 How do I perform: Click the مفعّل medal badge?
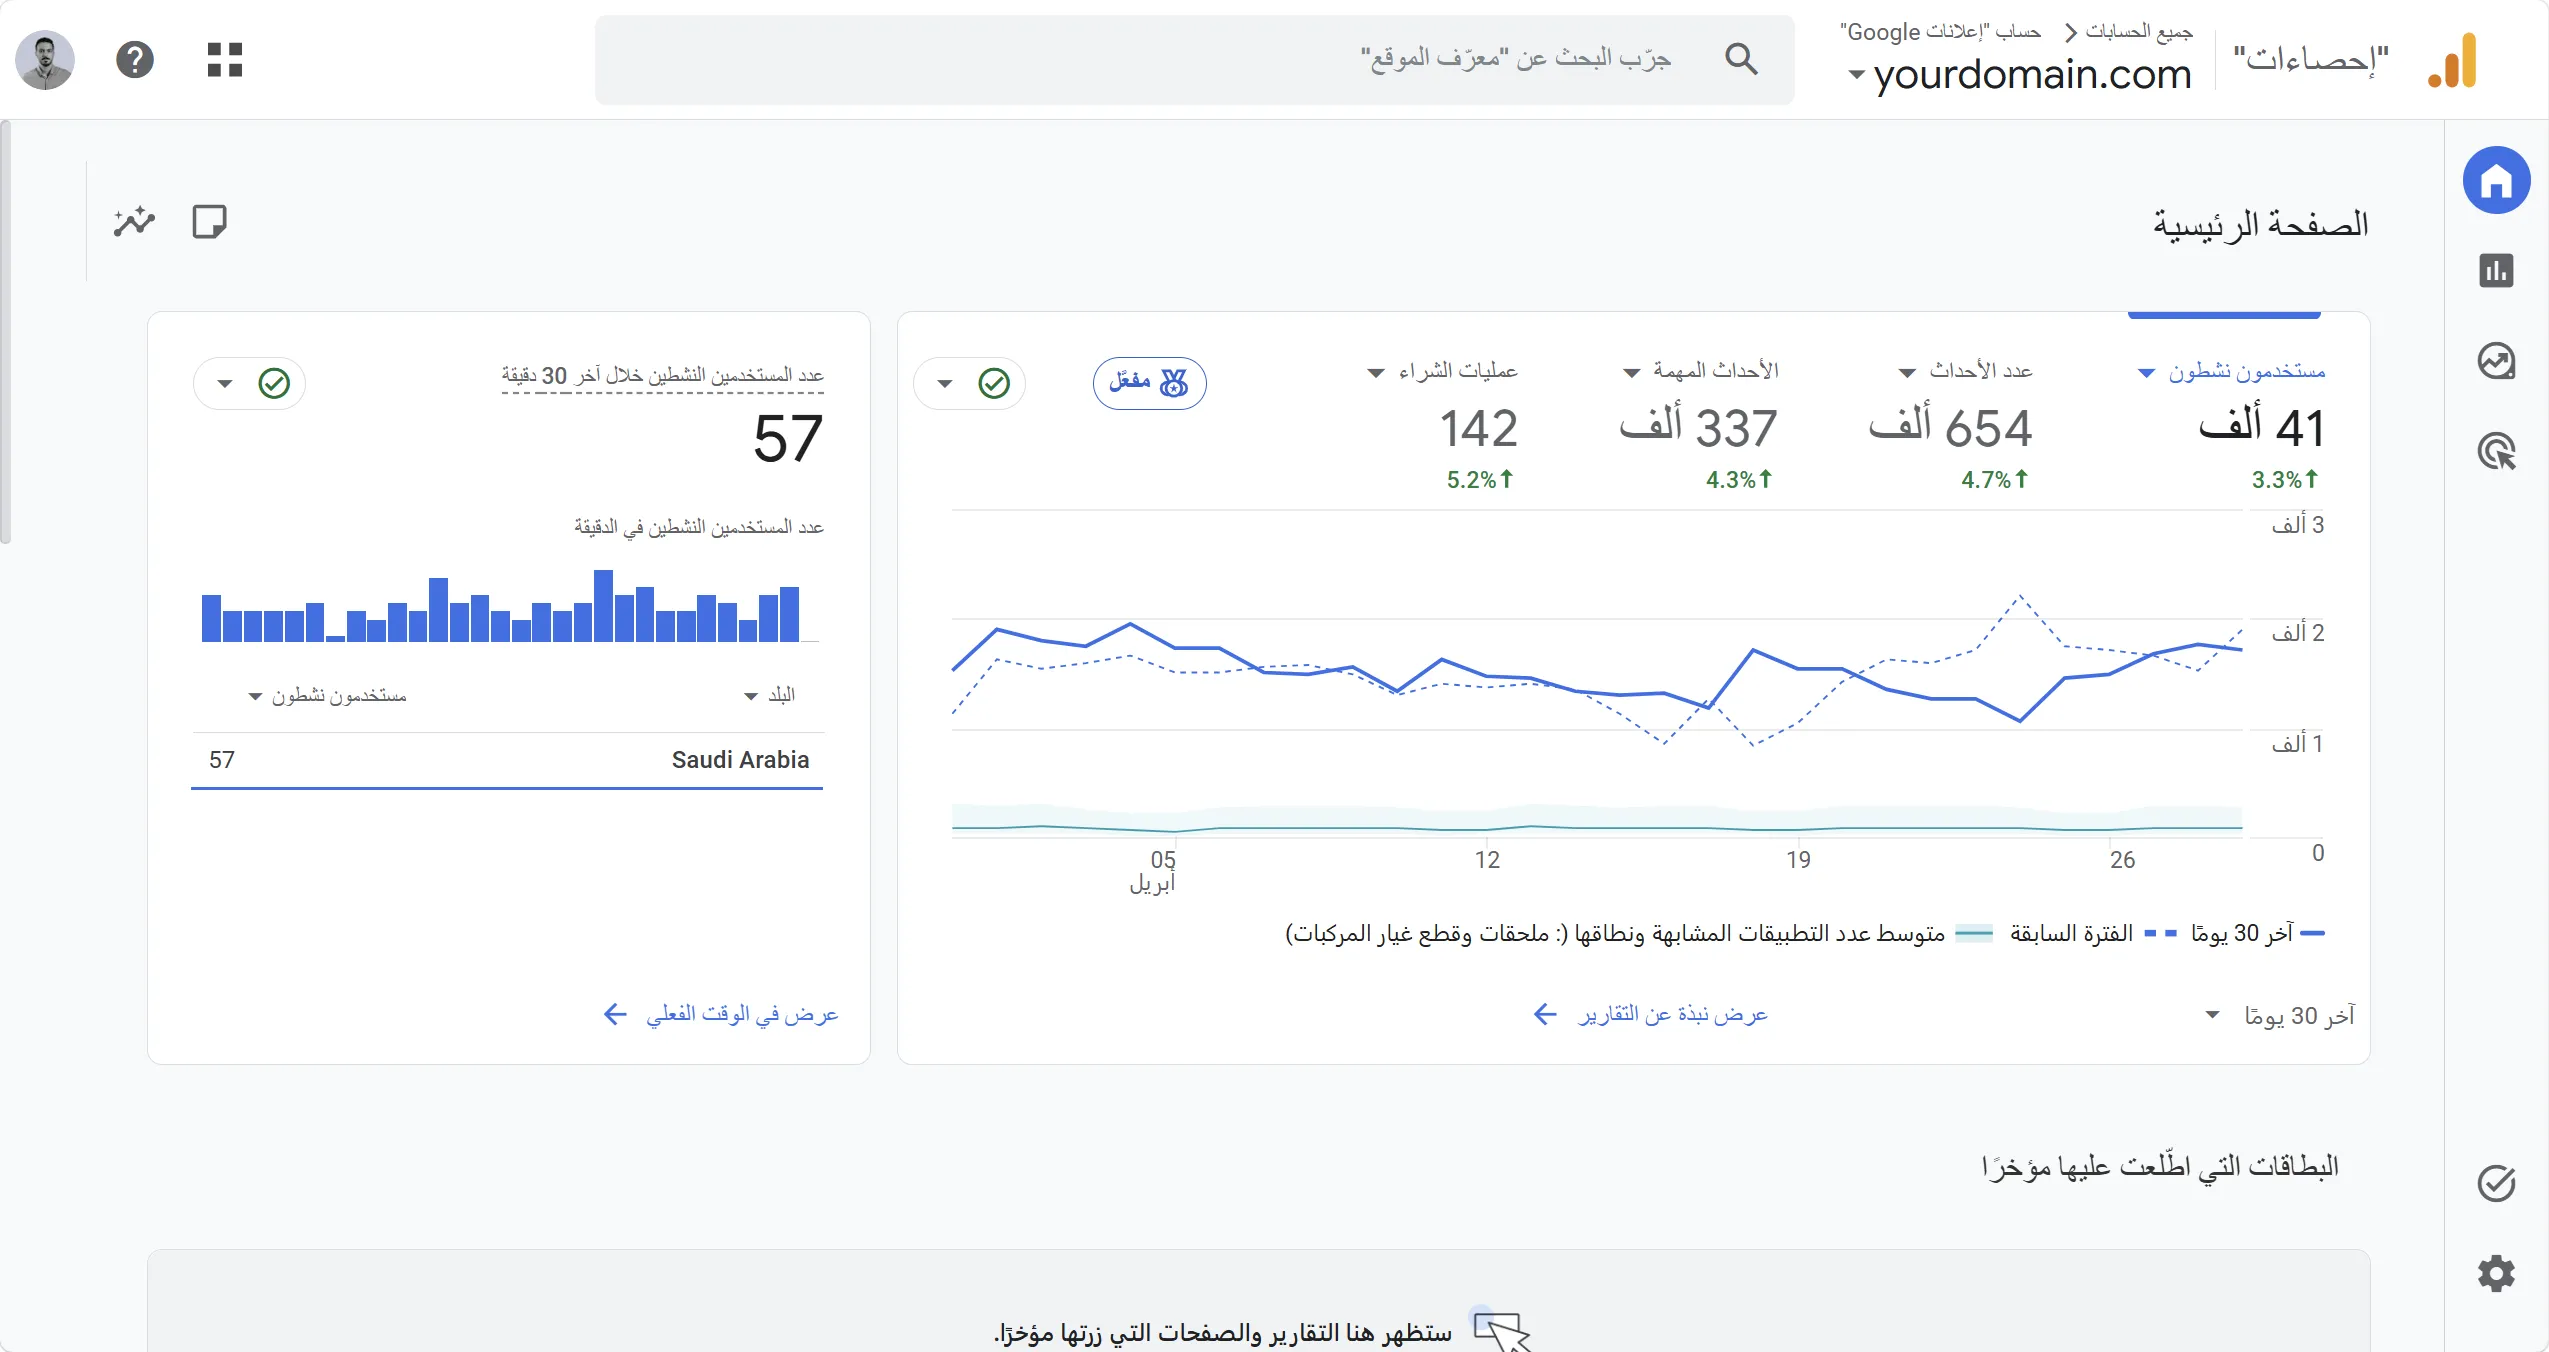pyautogui.click(x=1149, y=383)
